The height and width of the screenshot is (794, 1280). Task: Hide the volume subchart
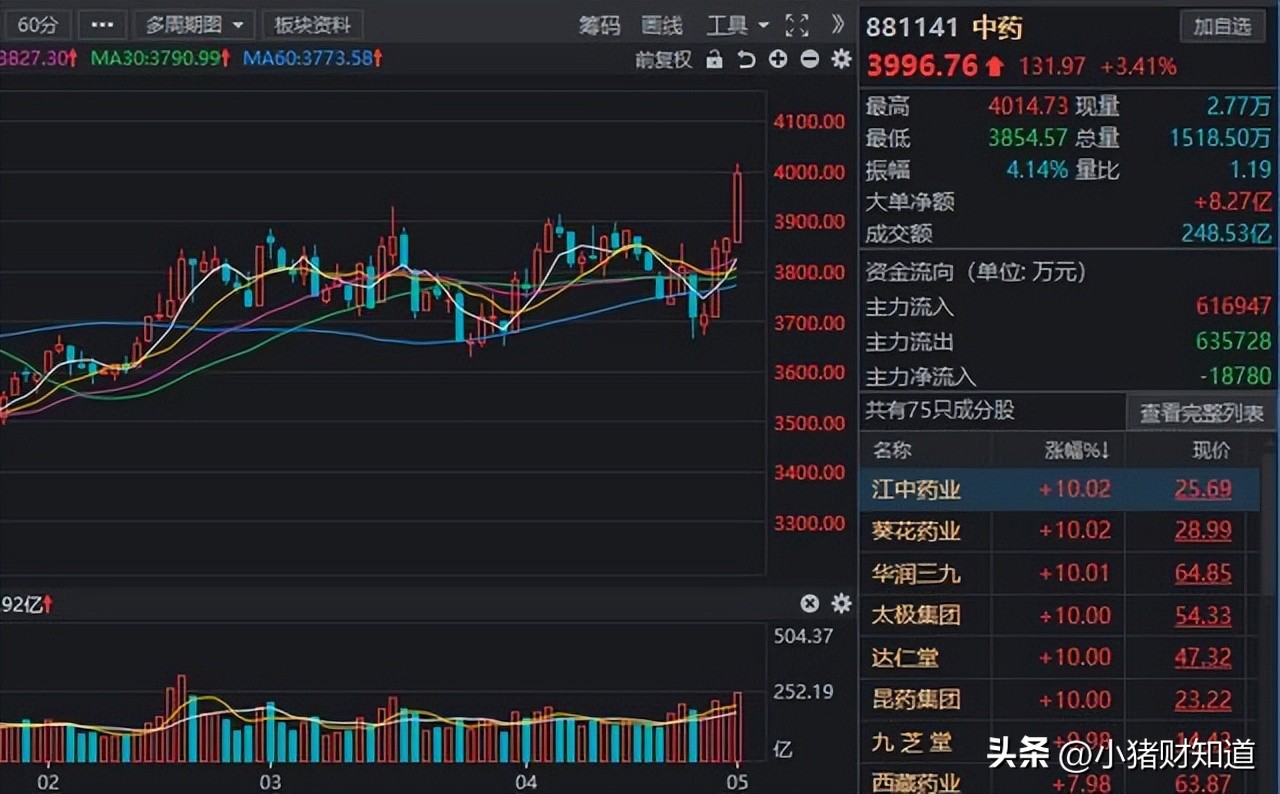(x=810, y=604)
